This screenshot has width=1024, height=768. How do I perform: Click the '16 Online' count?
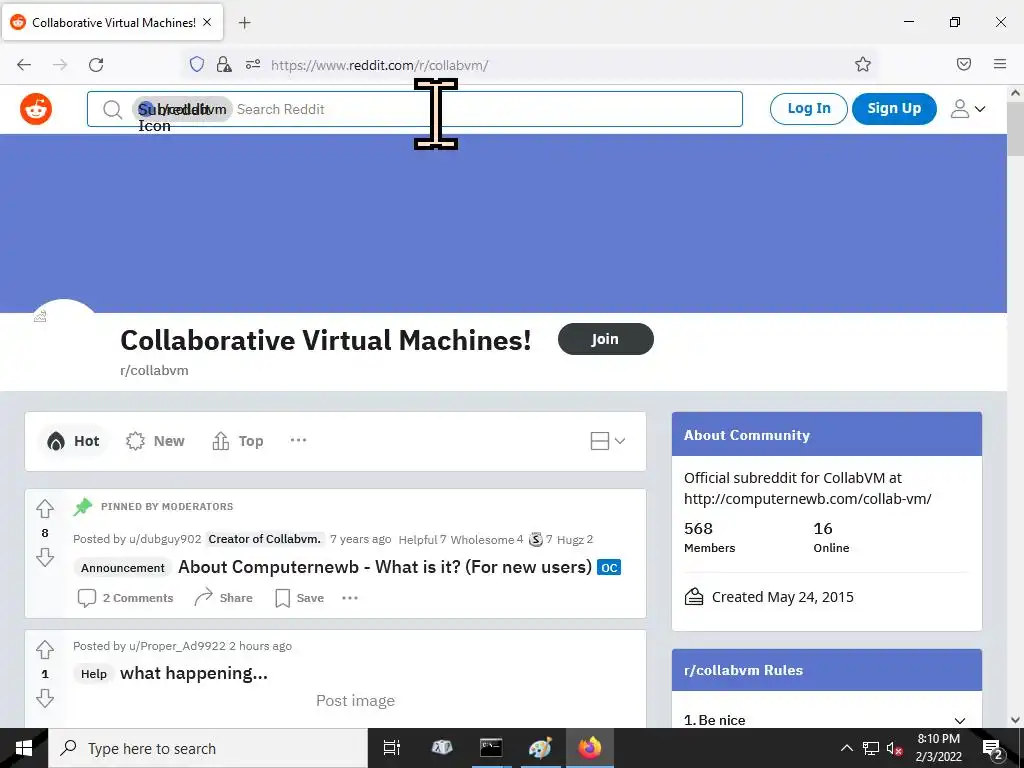[x=831, y=537]
